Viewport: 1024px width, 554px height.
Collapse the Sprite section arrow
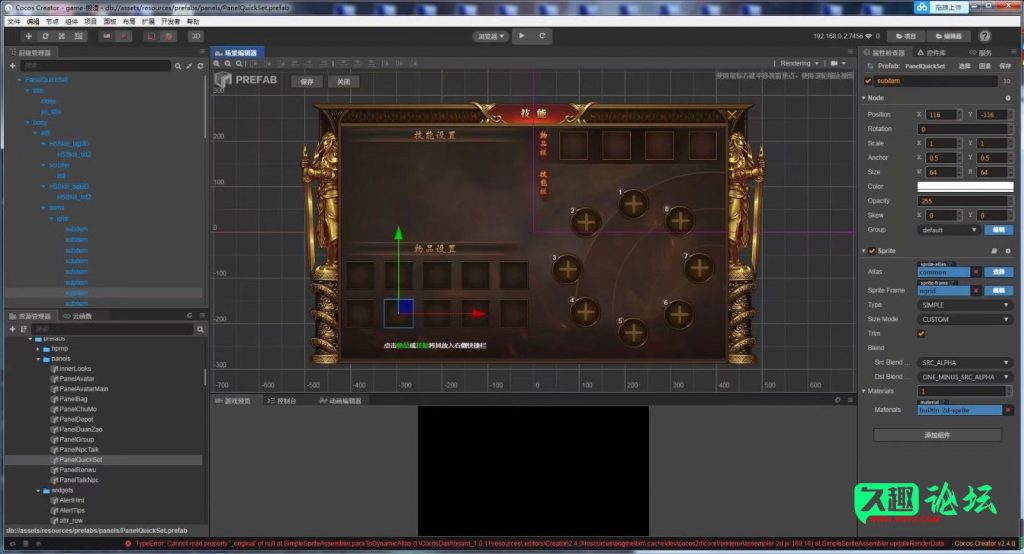(863, 251)
